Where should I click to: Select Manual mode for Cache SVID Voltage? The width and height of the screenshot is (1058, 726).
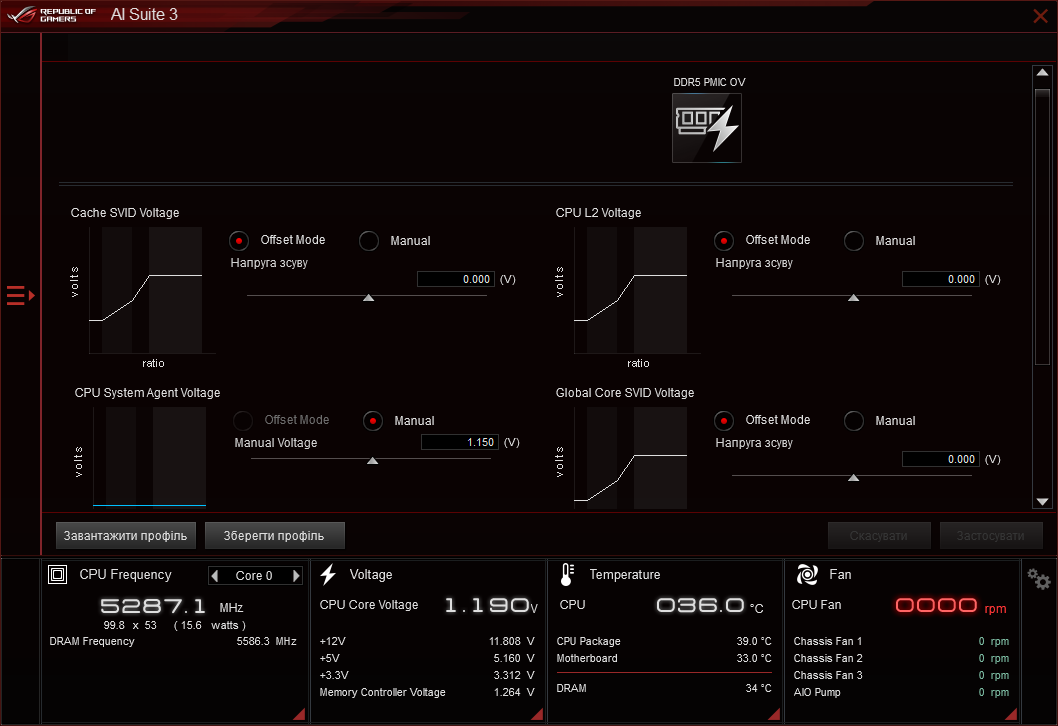point(369,240)
